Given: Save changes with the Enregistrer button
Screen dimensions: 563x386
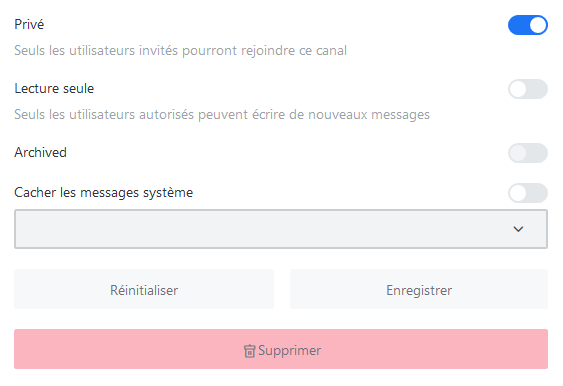Looking at the screenshot, I should point(419,289).
